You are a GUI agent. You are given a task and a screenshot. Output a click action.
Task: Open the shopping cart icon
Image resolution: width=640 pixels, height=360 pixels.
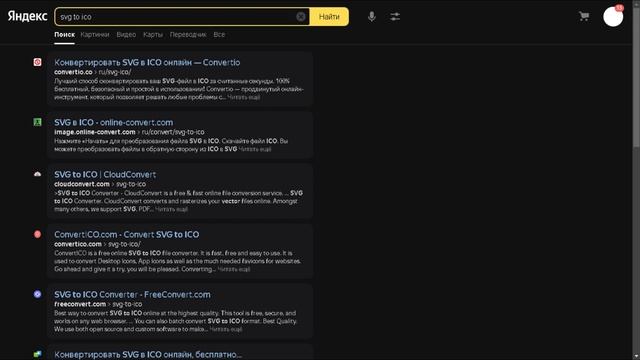[584, 16]
